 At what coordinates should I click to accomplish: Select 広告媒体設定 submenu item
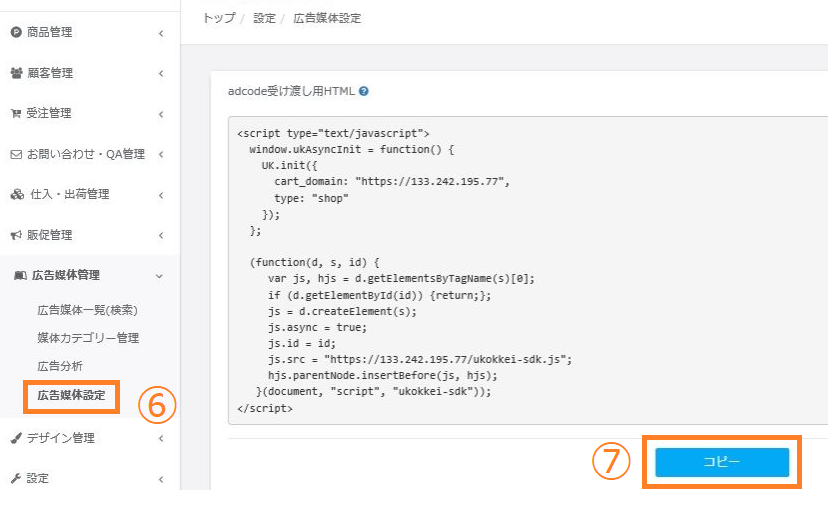coord(71,395)
